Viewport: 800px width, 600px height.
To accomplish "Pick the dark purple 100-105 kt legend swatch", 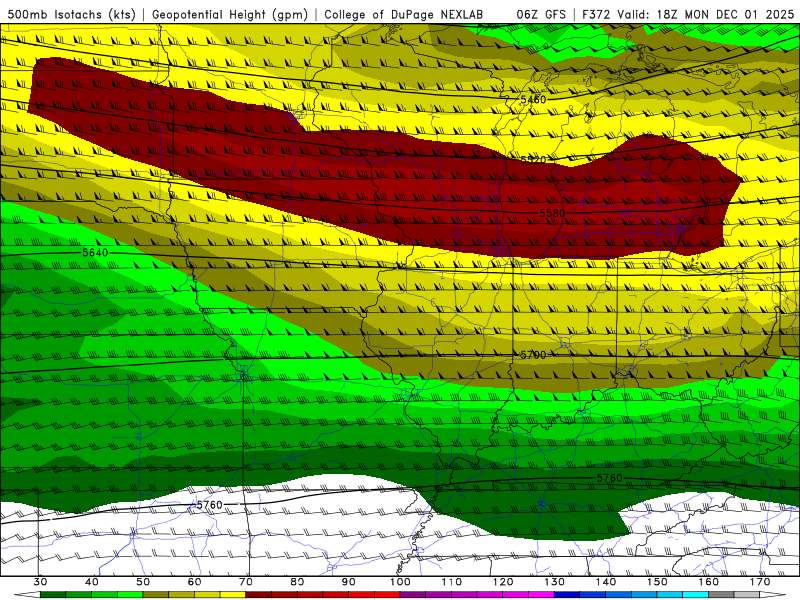I will (x=413, y=595).
